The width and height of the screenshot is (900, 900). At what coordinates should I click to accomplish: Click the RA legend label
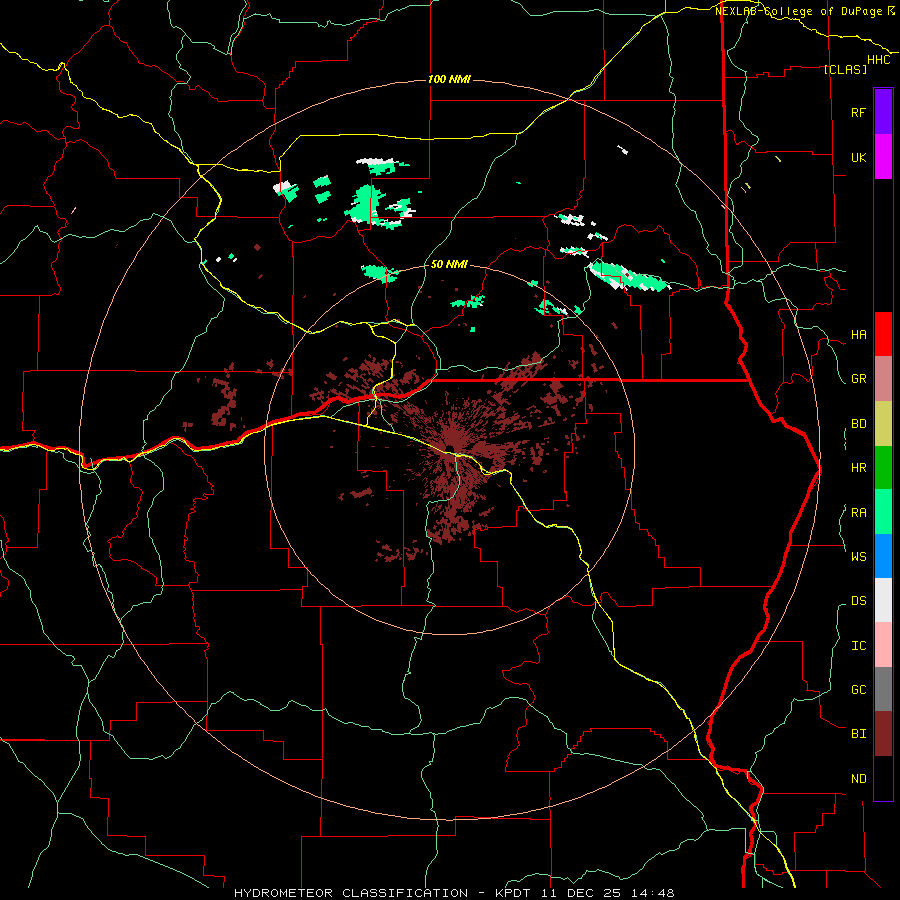click(x=858, y=513)
